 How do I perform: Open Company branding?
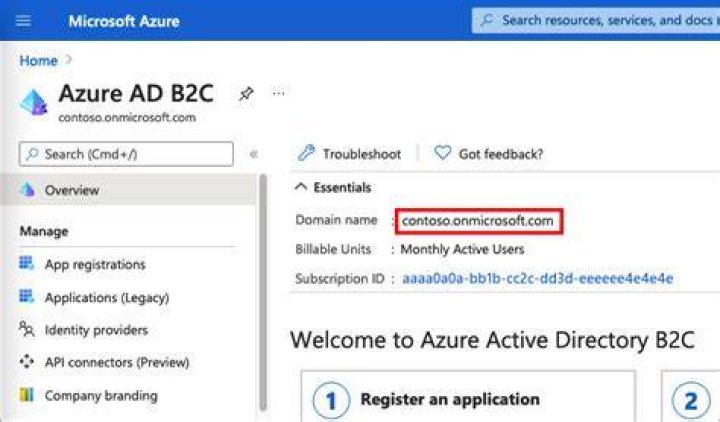point(101,395)
